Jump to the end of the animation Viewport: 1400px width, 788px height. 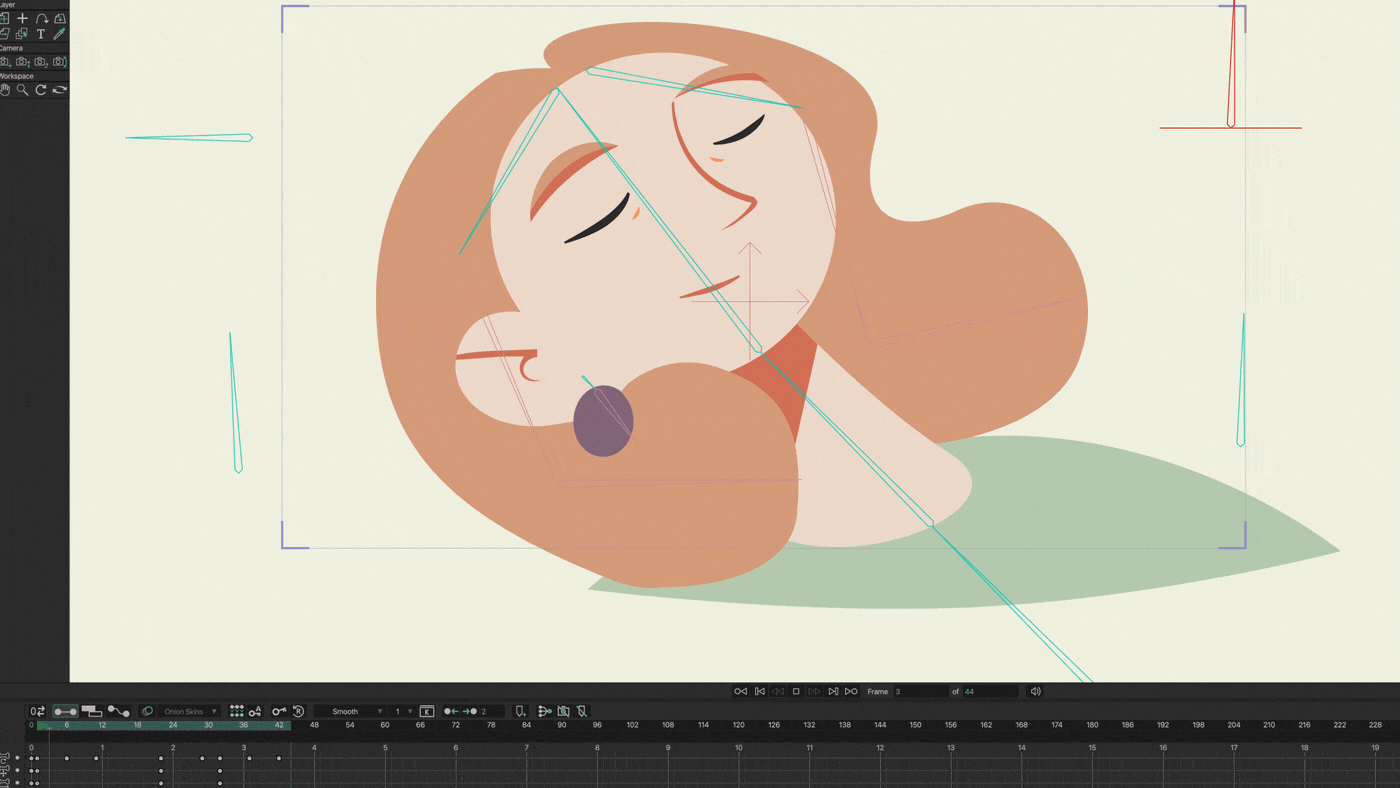851,691
